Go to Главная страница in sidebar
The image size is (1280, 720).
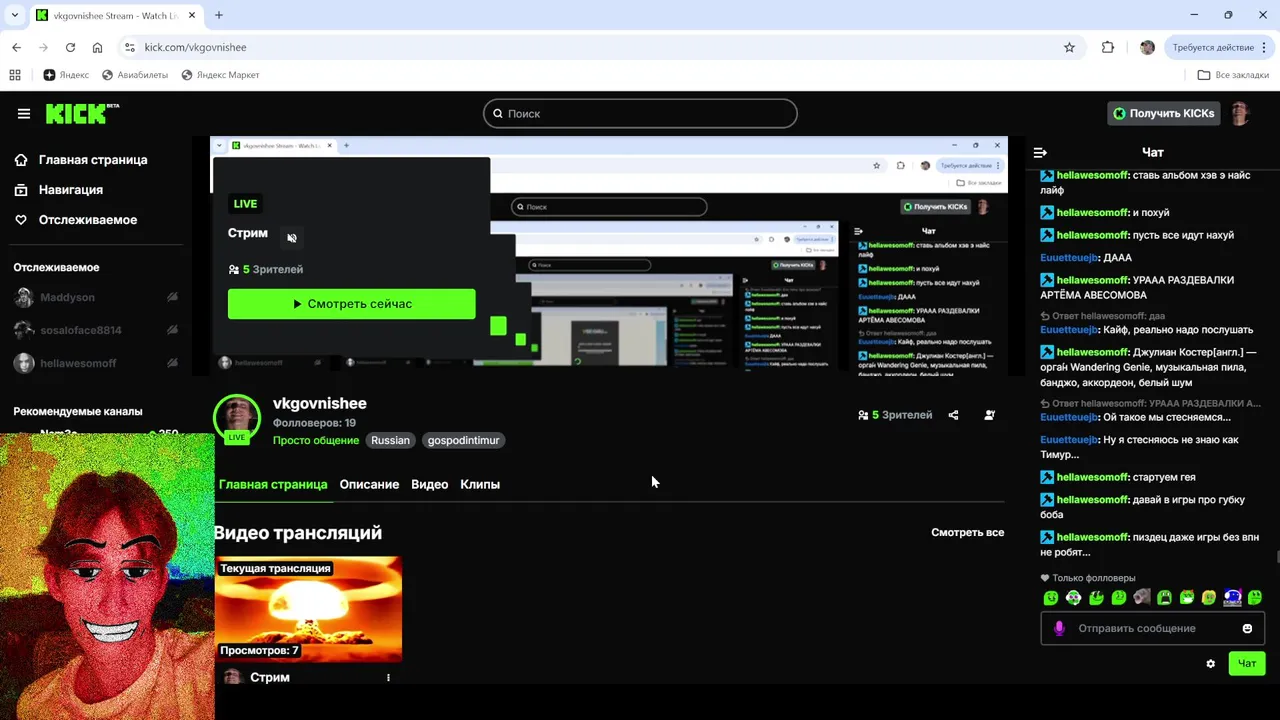pos(81,160)
